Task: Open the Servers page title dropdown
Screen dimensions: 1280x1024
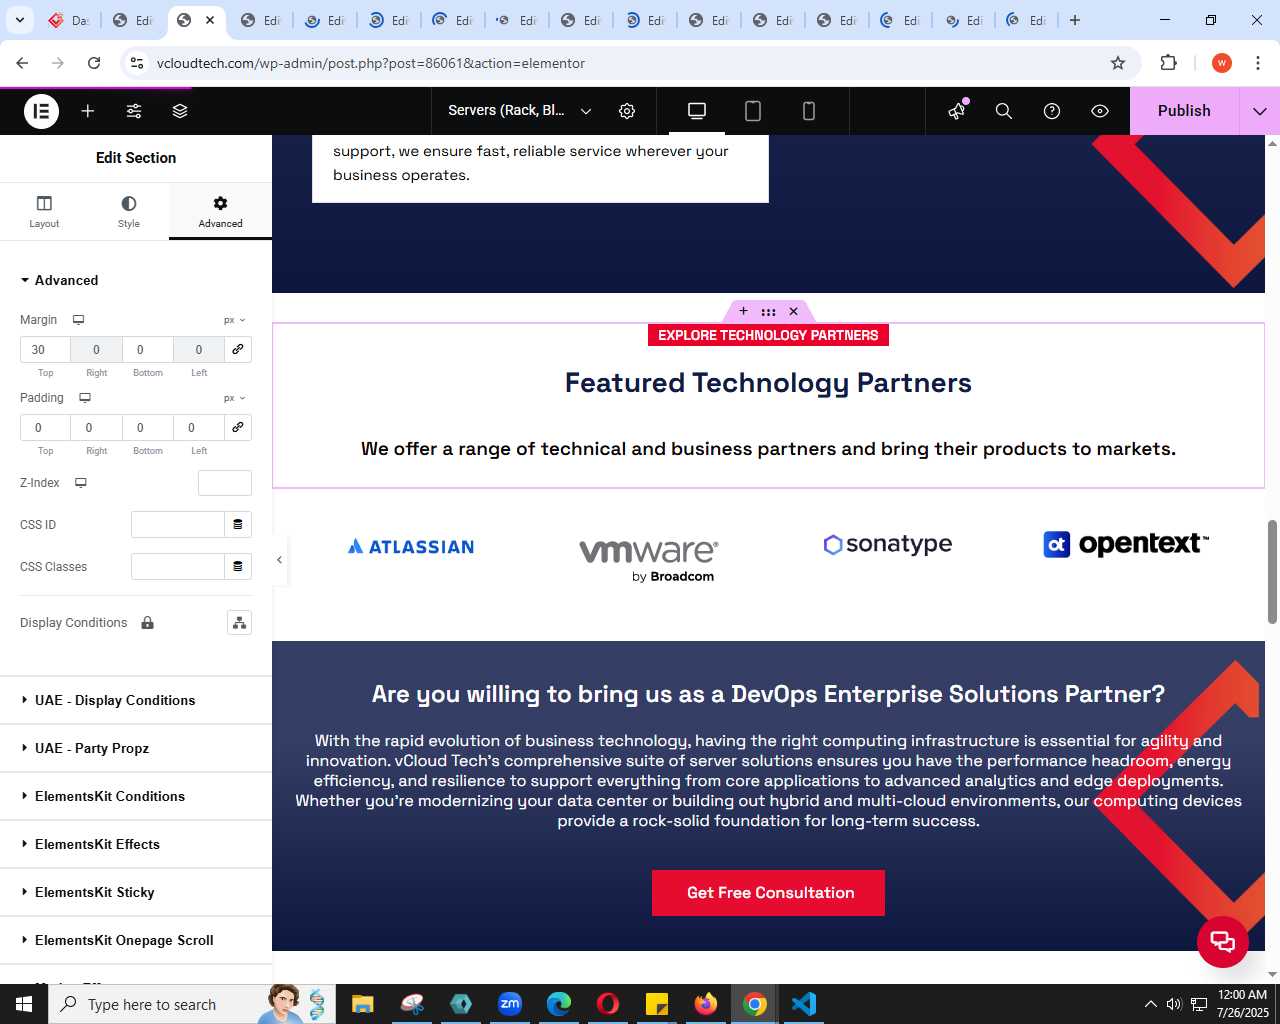Action: (x=520, y=111)
